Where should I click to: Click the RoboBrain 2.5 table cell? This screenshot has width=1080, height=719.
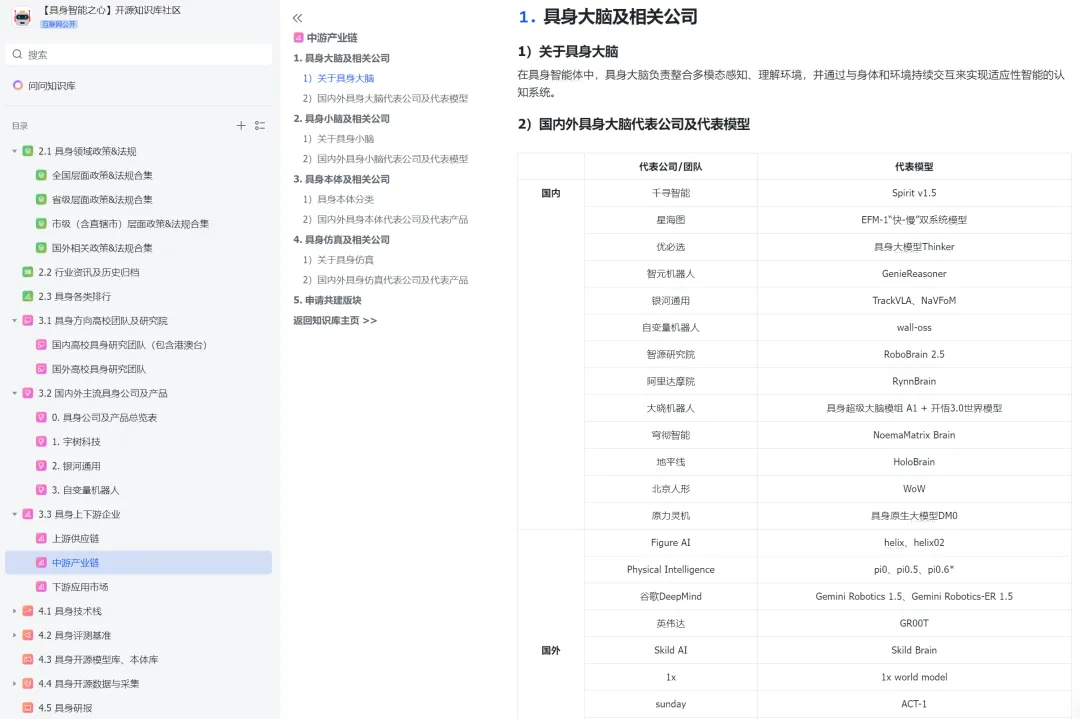pos(914,354)
